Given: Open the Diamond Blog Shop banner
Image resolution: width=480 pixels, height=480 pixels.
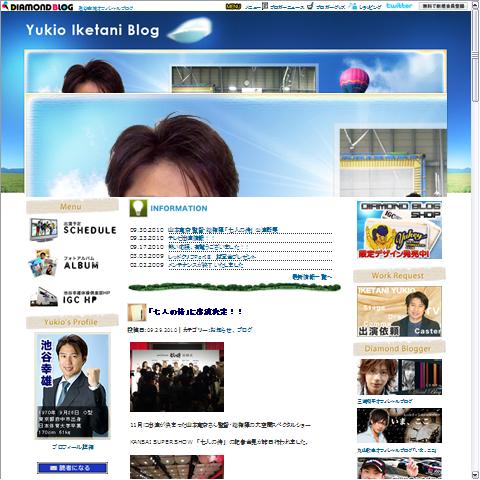Looking at the screenshot, I should [399, 230].
